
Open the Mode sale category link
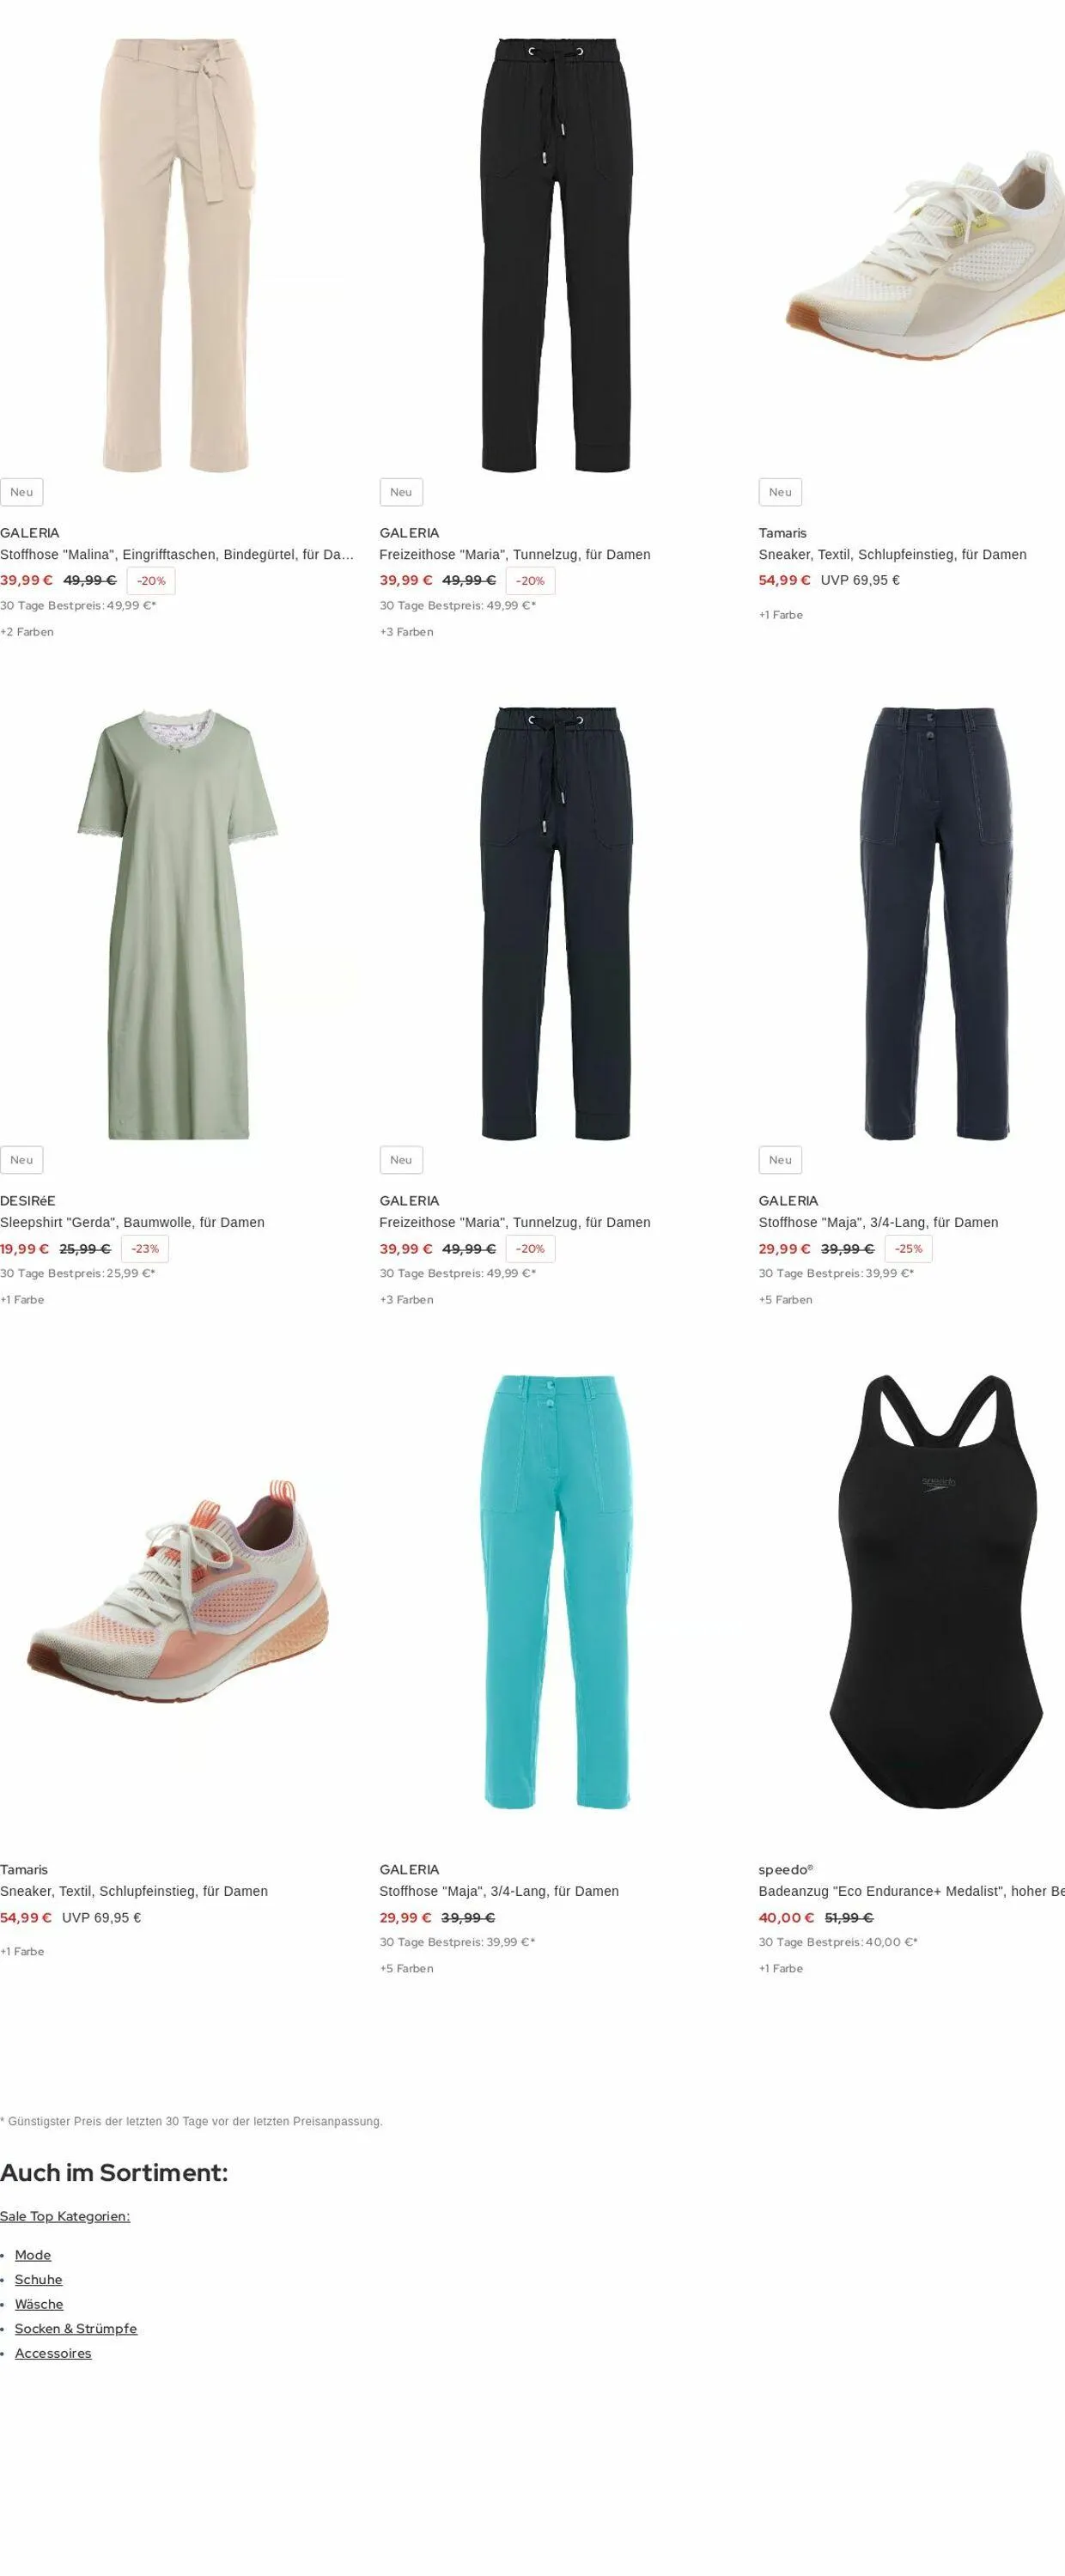33,2255
